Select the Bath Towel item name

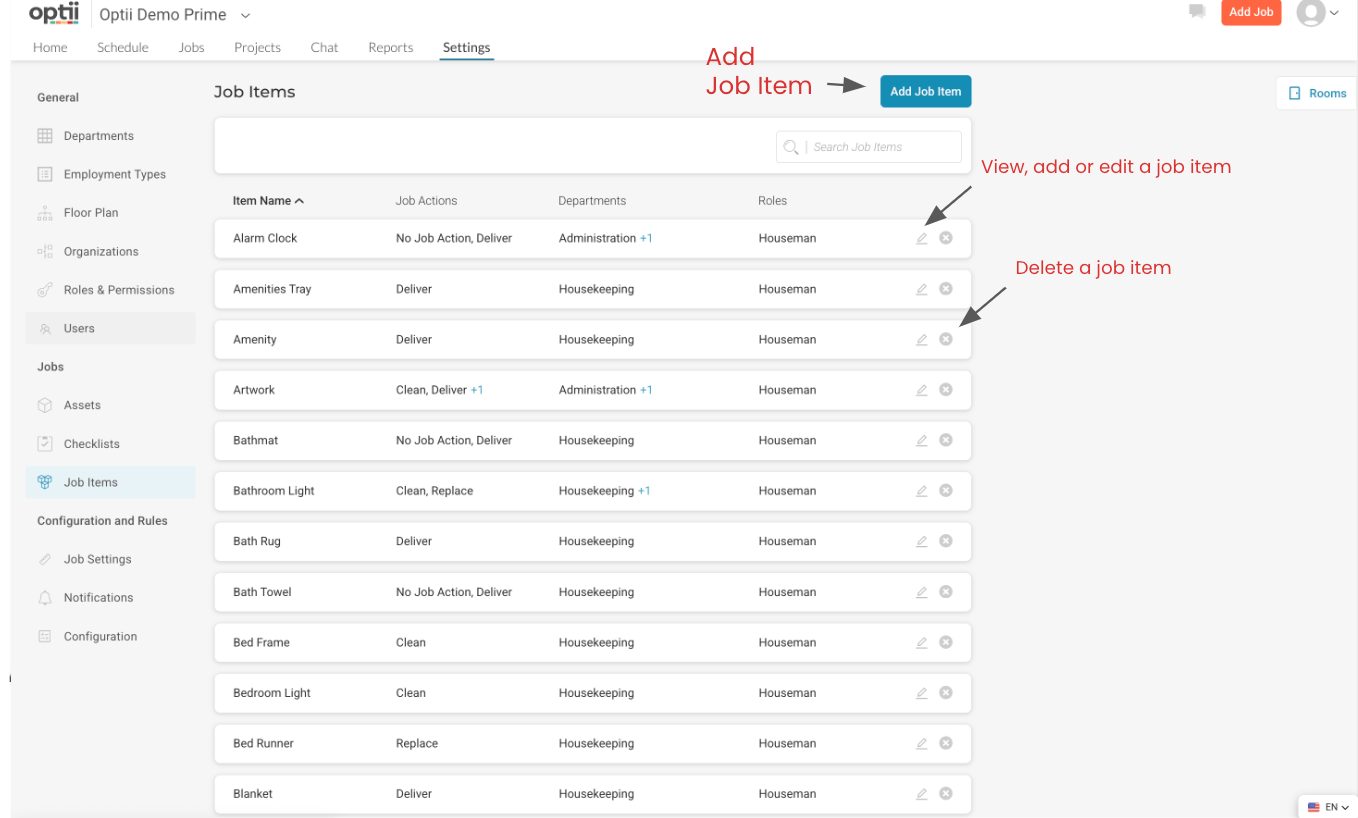[x=262, y=592]
